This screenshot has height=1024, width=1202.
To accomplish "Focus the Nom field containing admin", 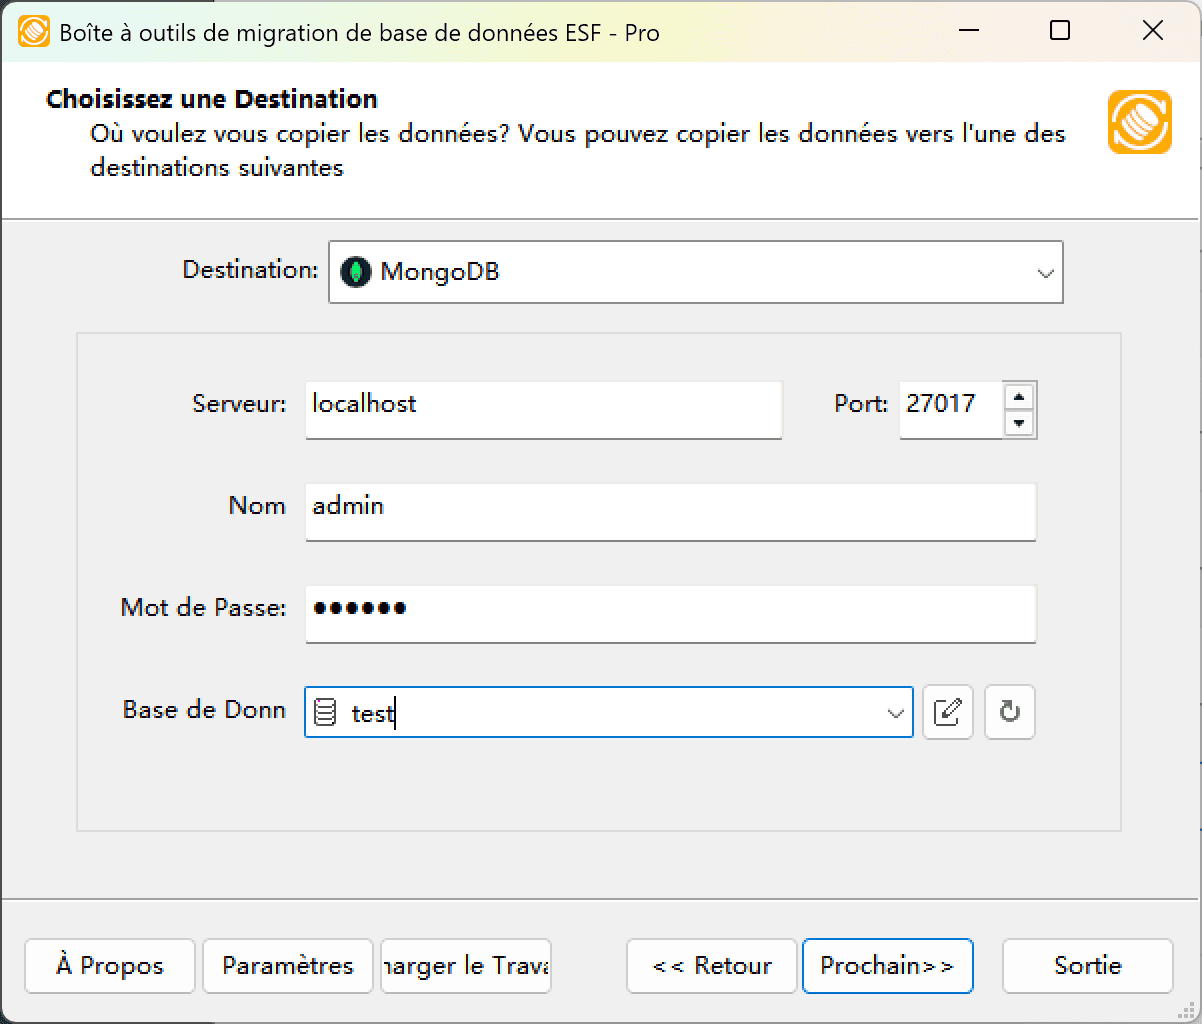I will pyautogui.click(x=670, y=511).
